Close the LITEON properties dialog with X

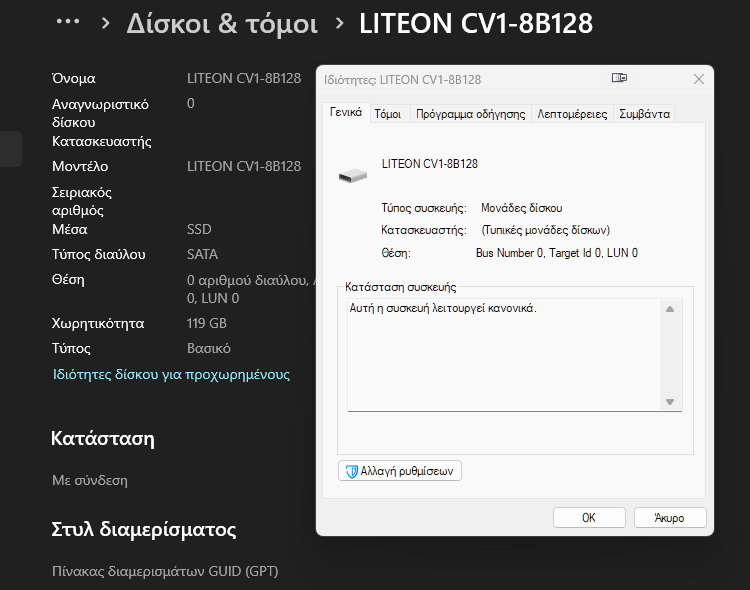[698, 79]
